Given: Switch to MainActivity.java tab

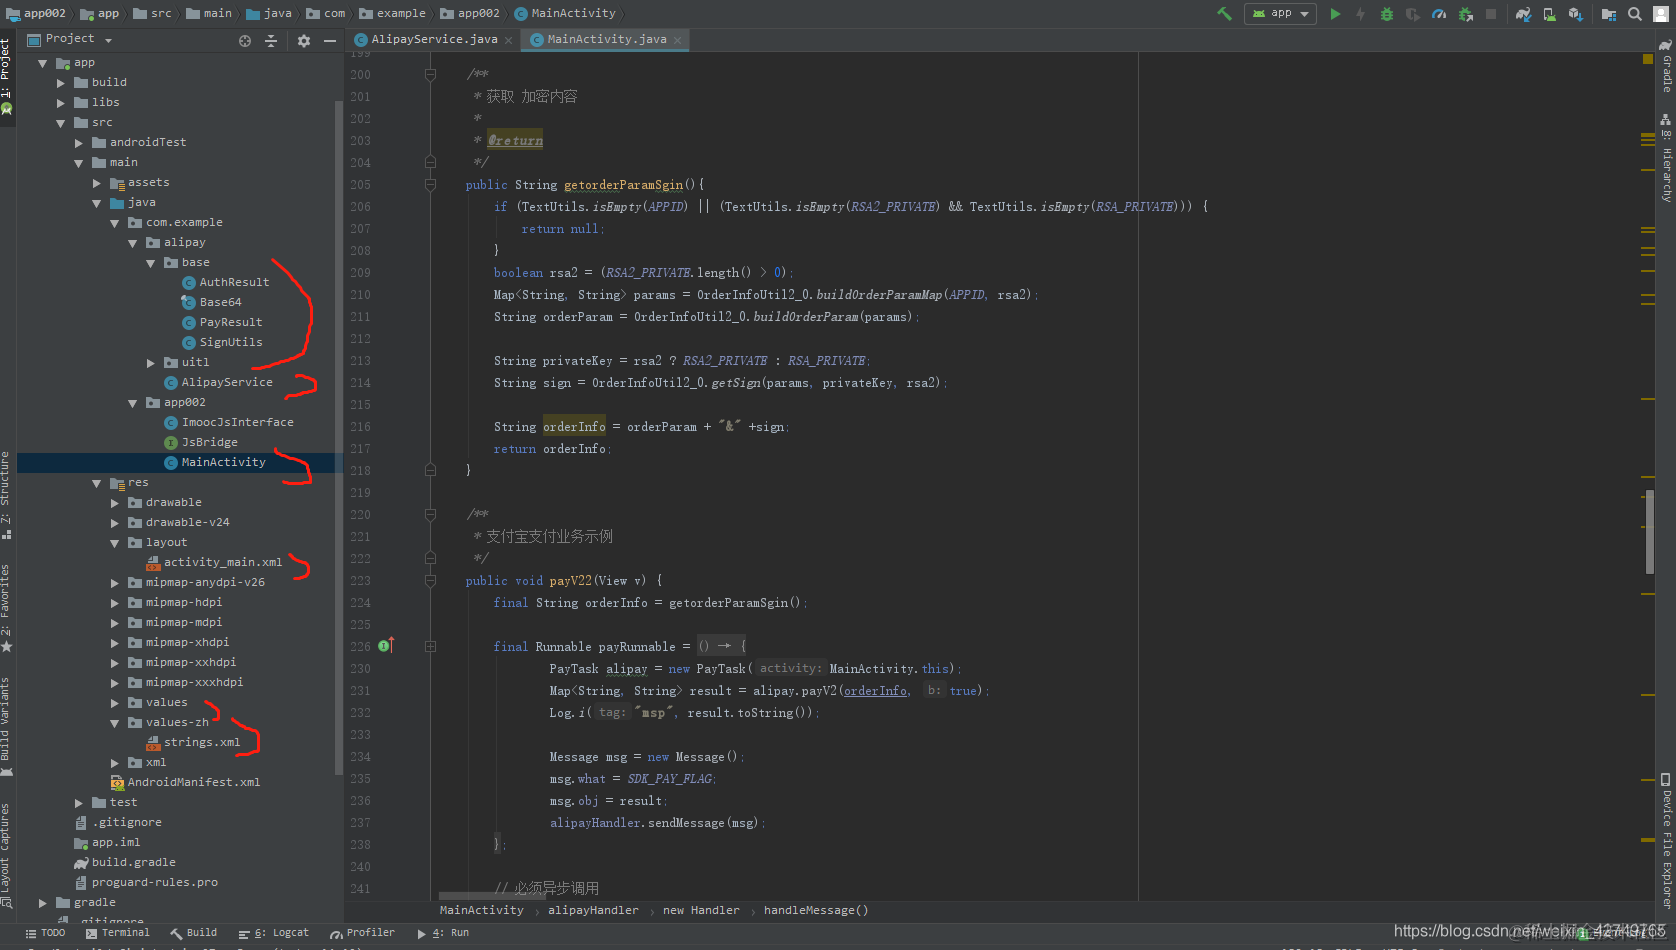Looking at the screenshot, I should pyautogui.click(x=607, y=39).
